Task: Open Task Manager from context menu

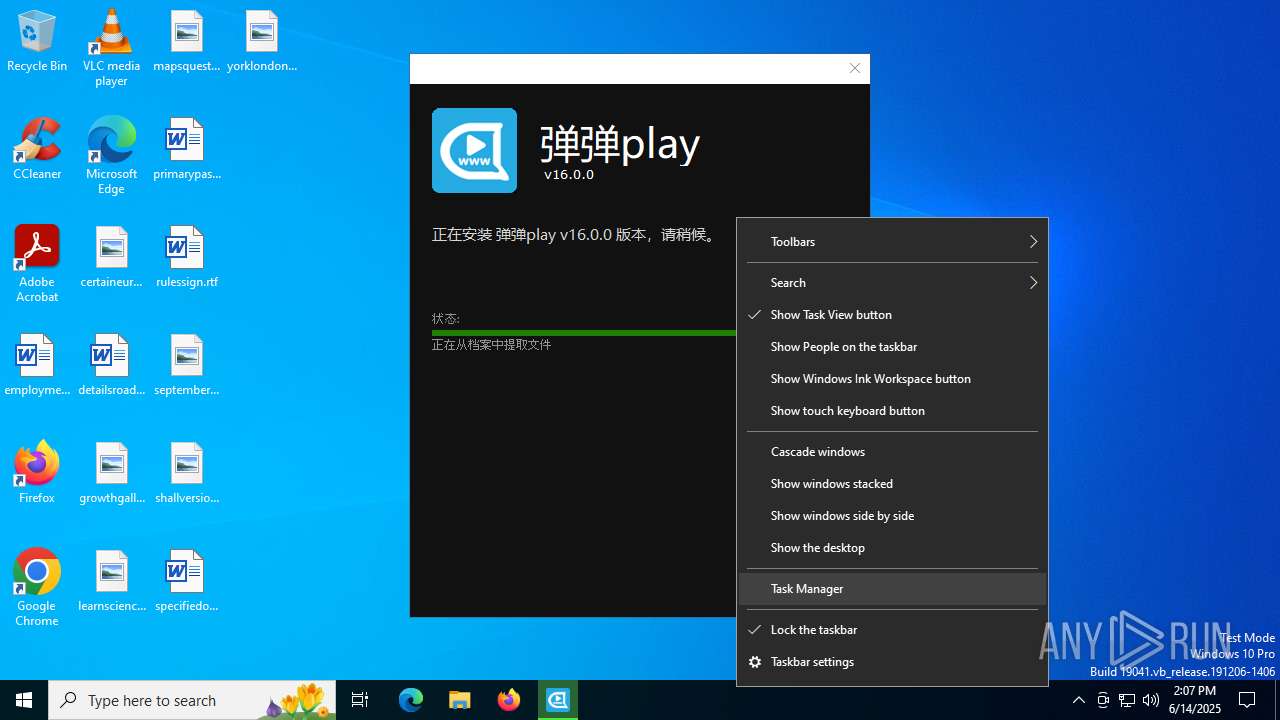Action: tap(892, 588)
